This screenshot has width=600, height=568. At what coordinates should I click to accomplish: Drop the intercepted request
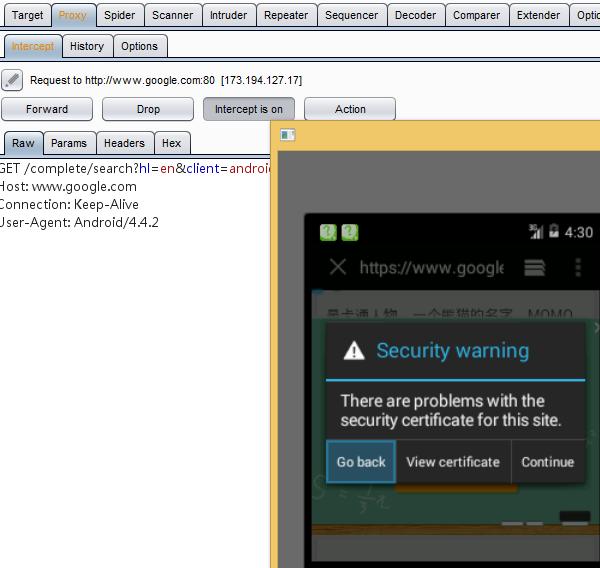pos(148,109)
